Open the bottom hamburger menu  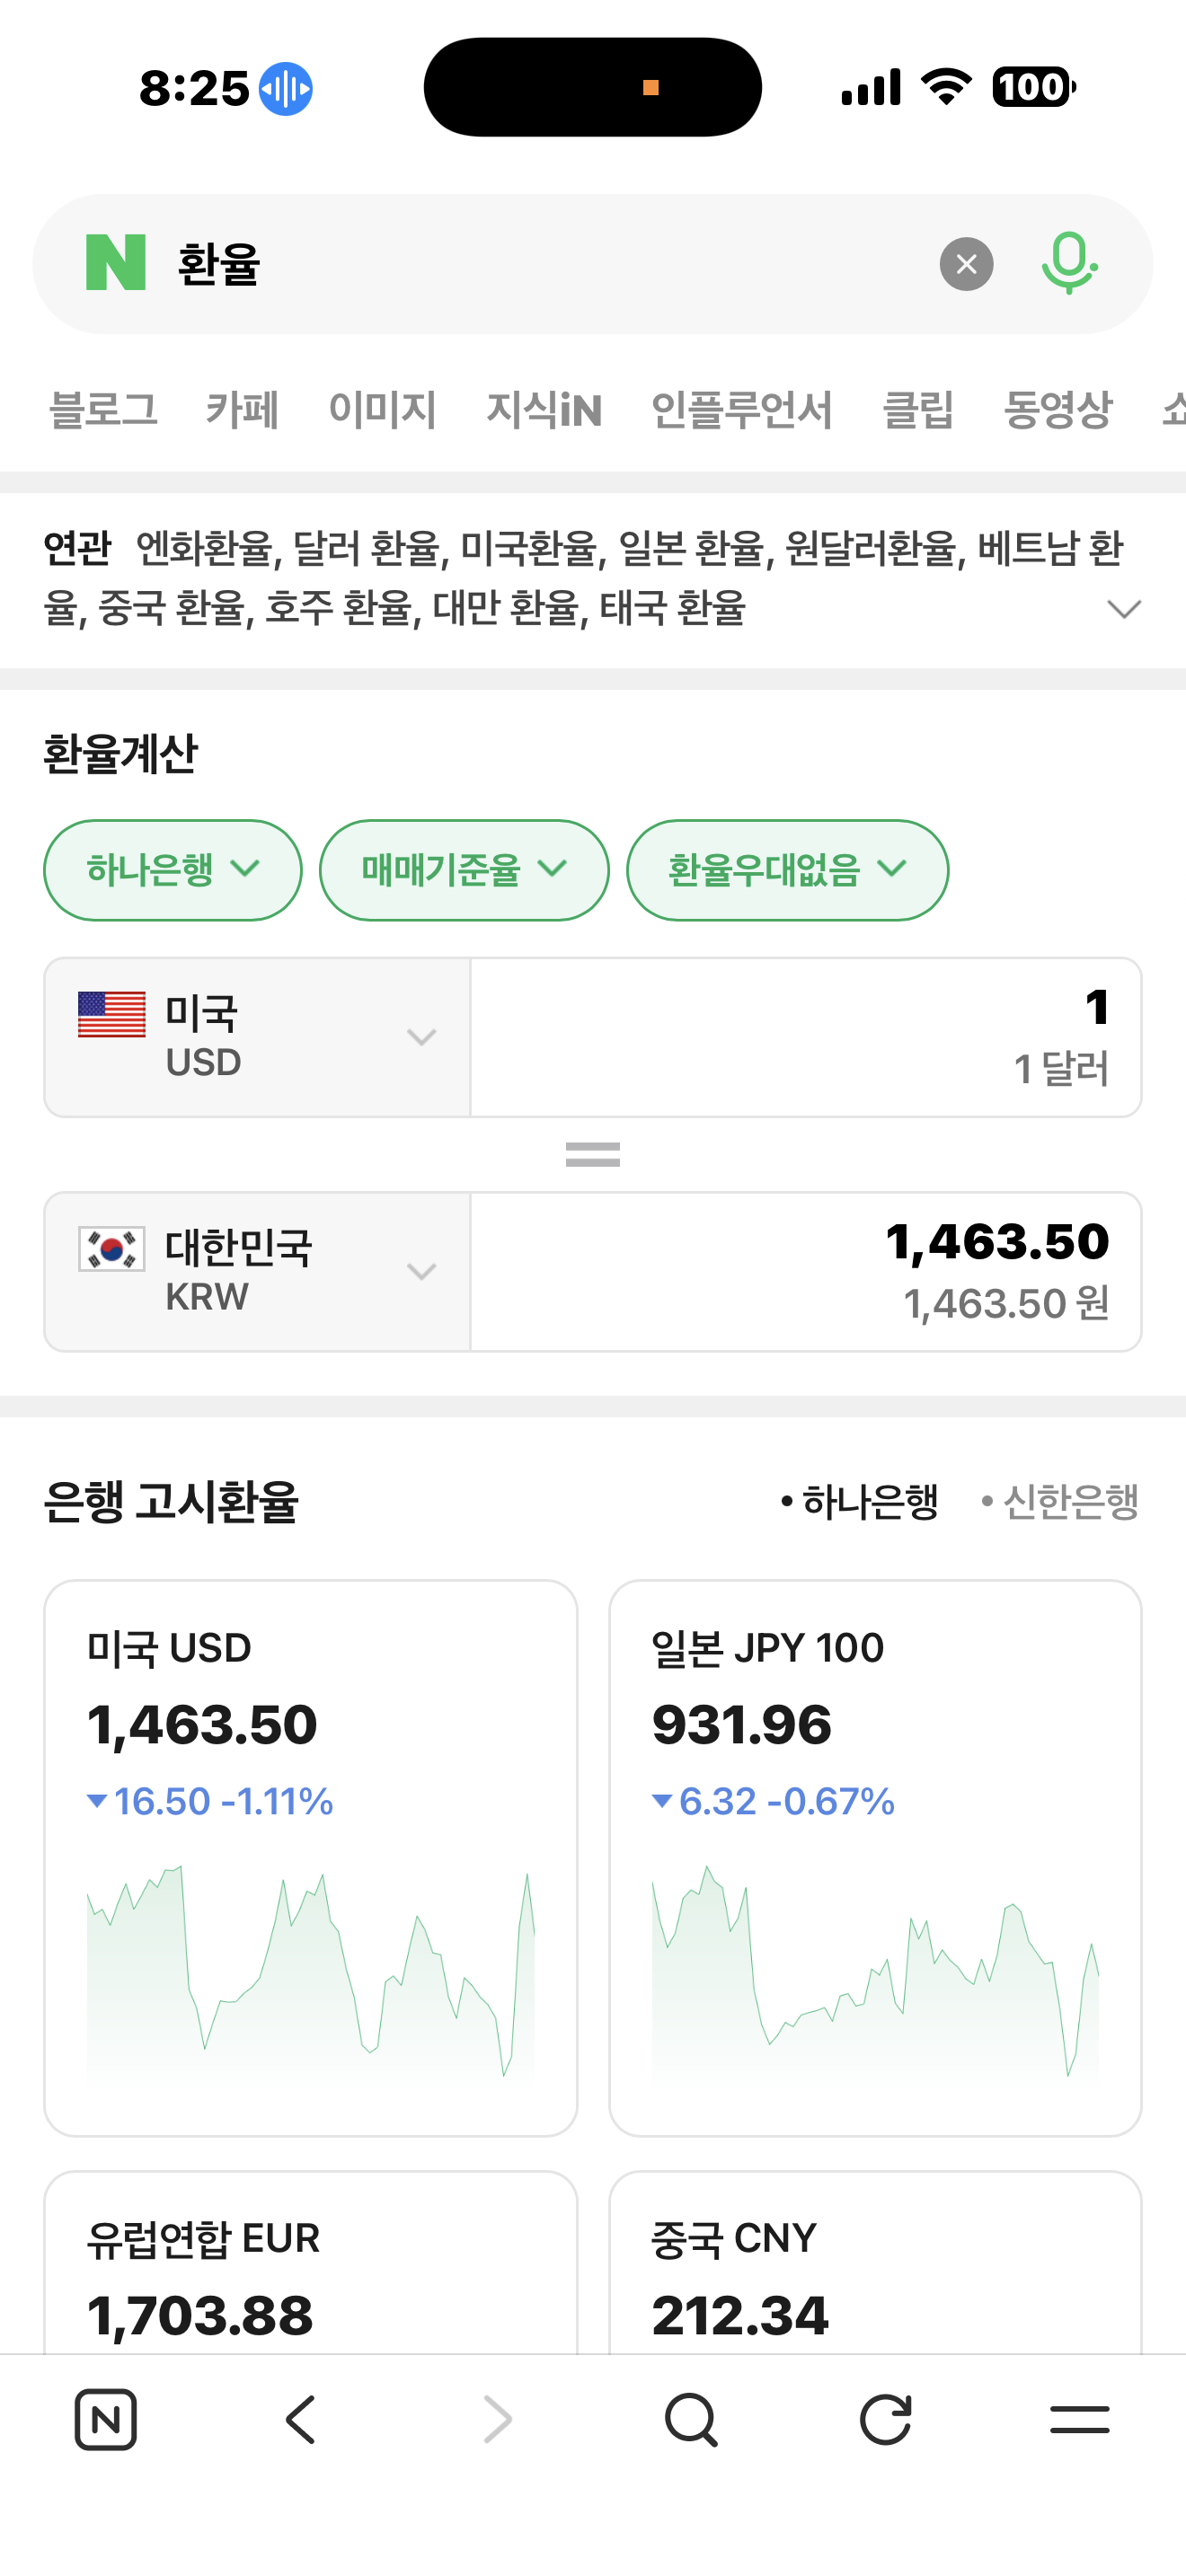pos(1080,2420)
